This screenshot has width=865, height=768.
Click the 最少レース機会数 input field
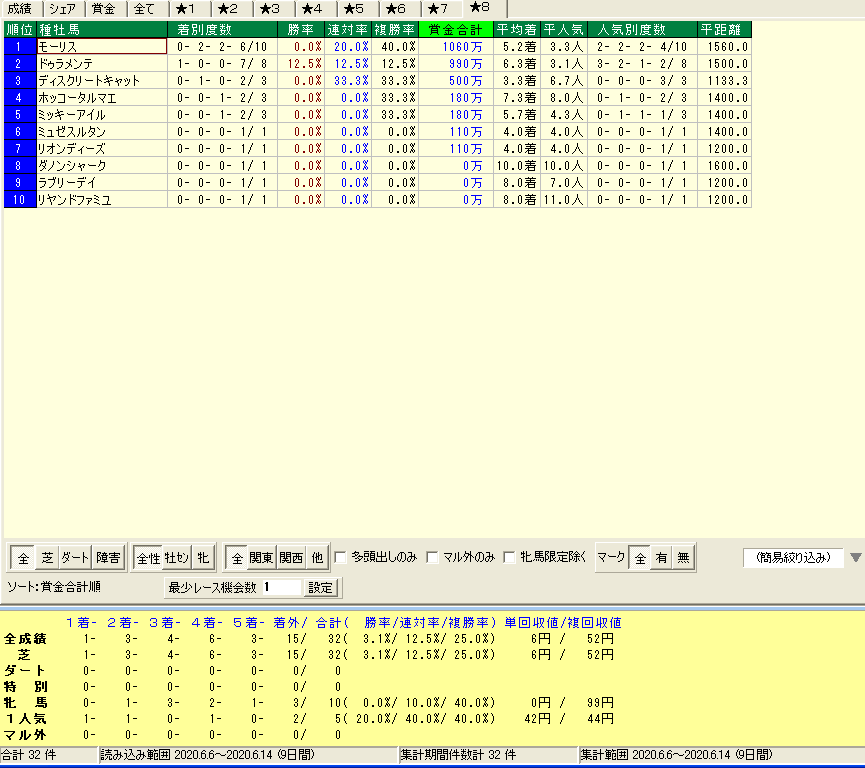coord(282,587)
